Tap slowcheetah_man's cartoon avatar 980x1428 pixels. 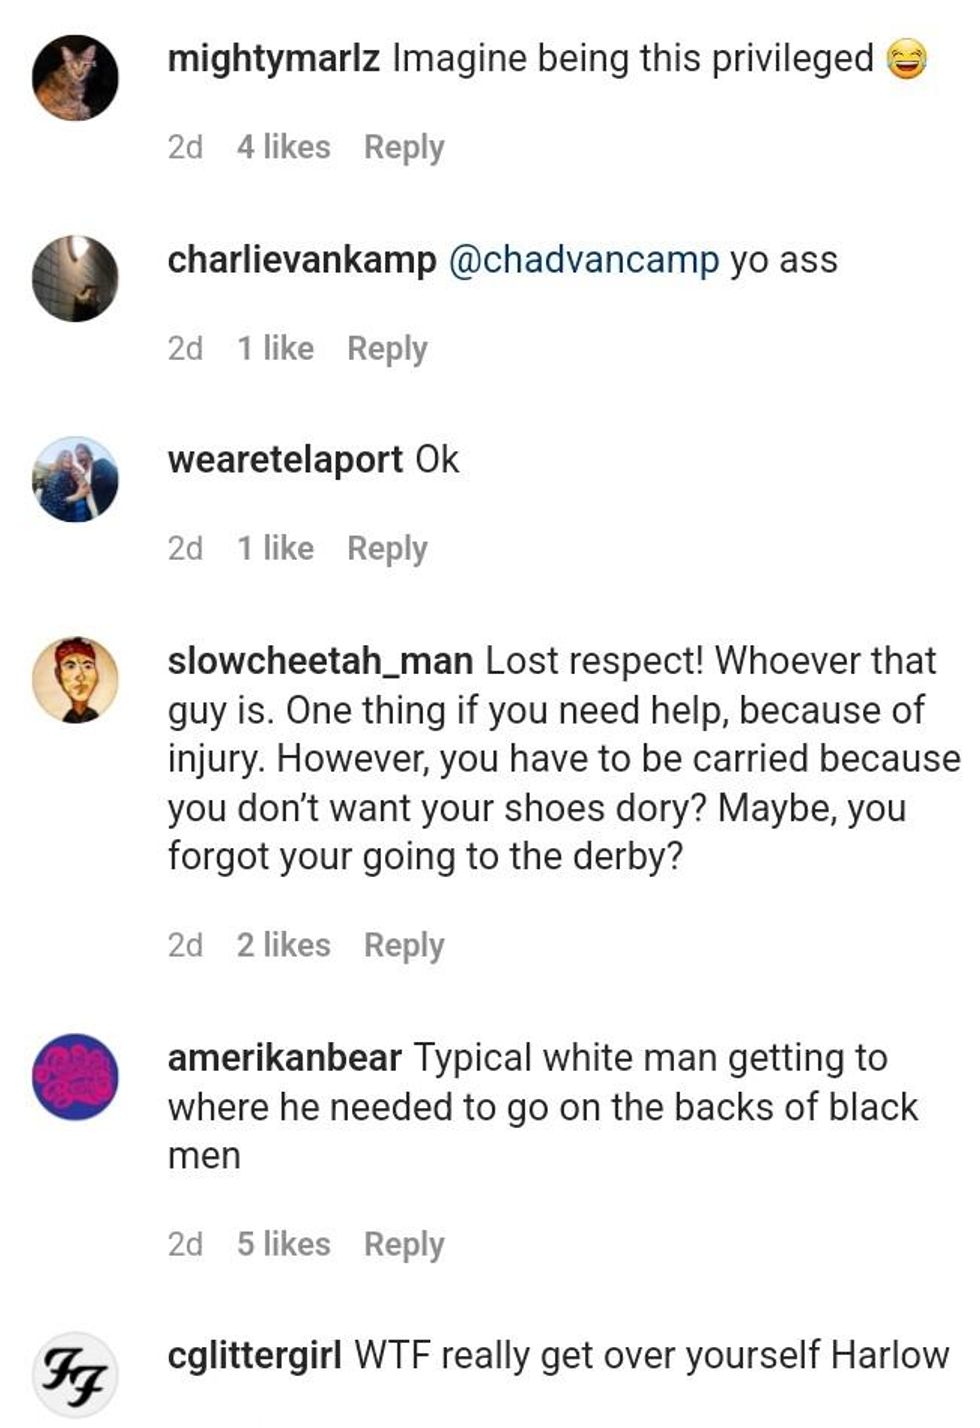tap(76, 679)
